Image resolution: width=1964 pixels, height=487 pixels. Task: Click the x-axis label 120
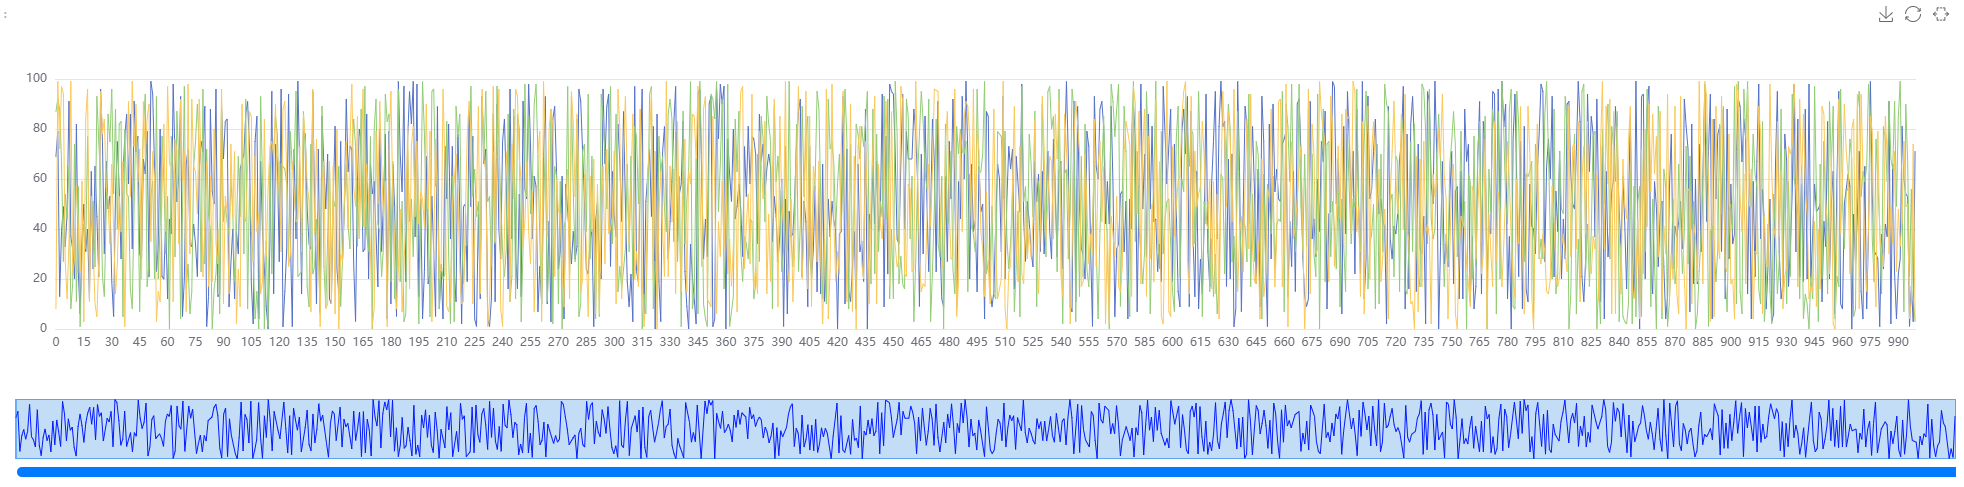coord(279,342)
